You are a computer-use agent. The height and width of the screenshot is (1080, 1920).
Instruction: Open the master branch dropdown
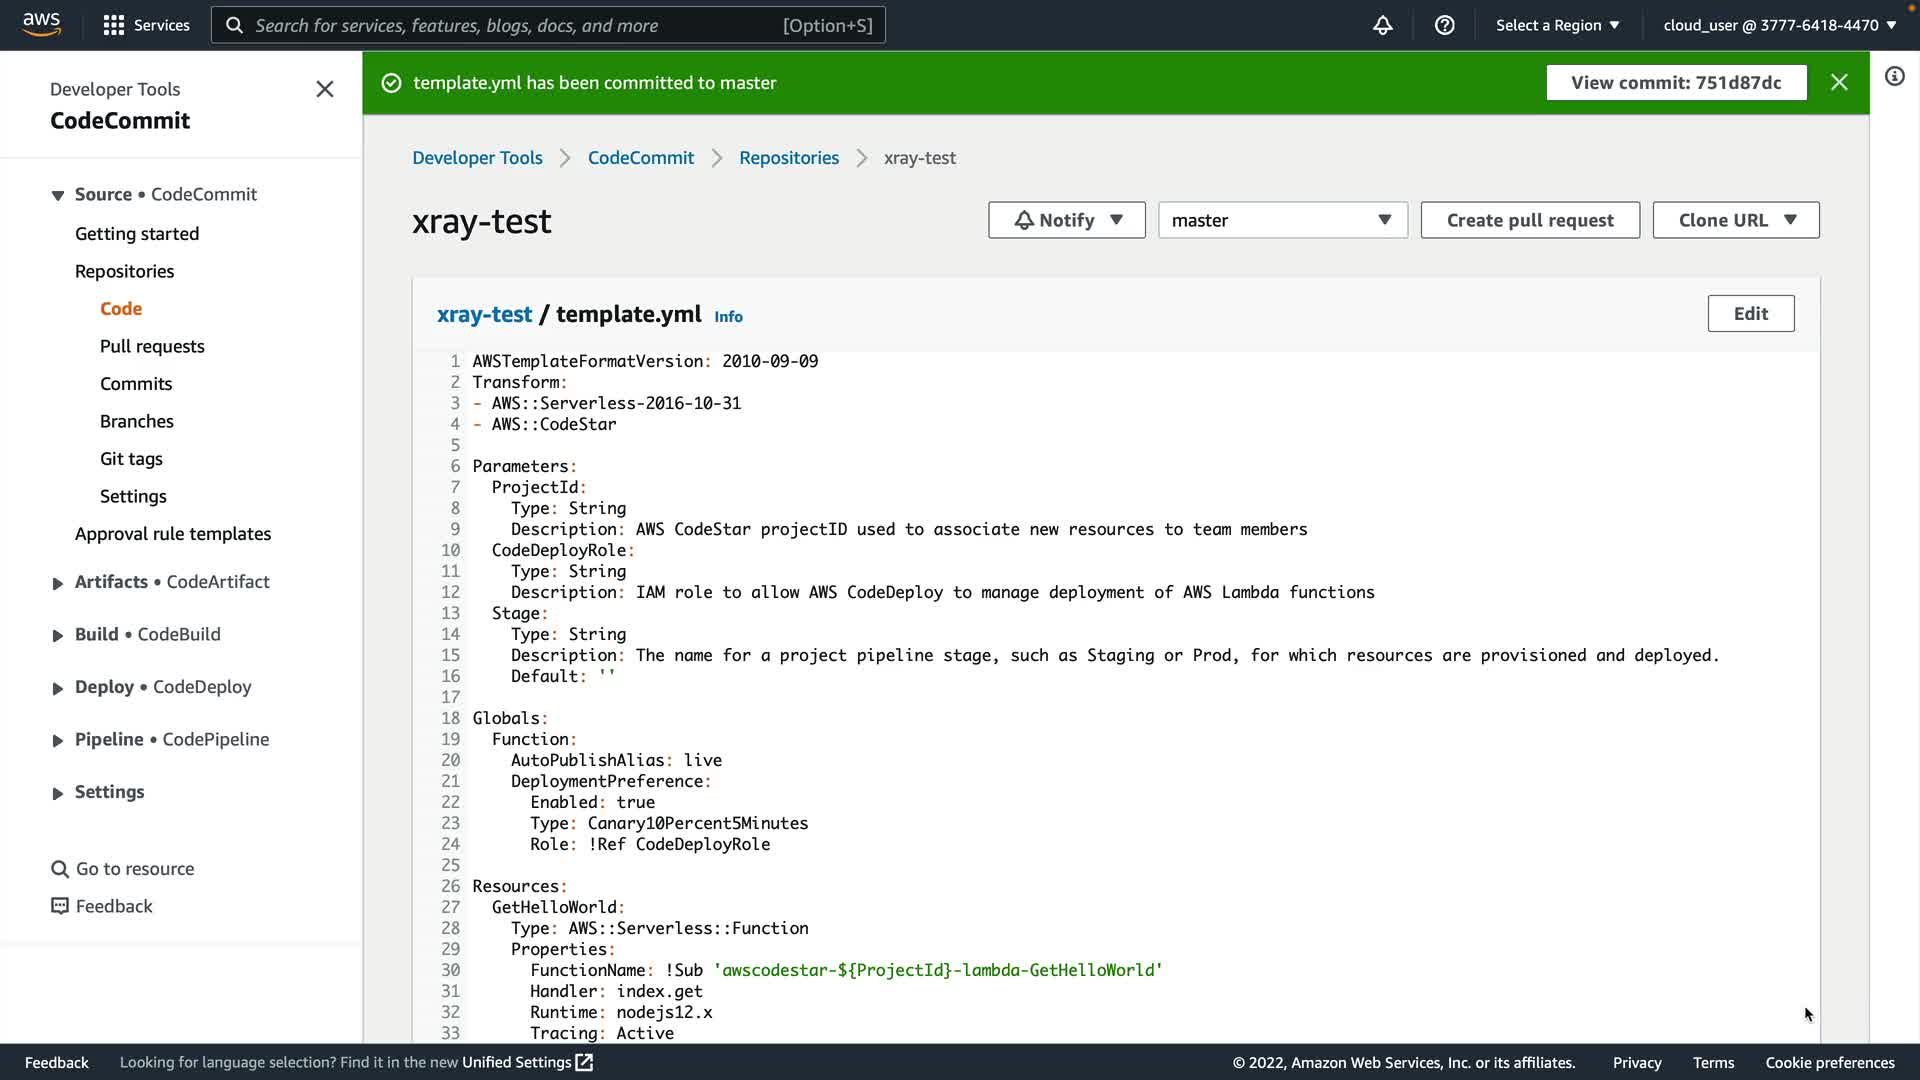click(x=1282, y=220)
